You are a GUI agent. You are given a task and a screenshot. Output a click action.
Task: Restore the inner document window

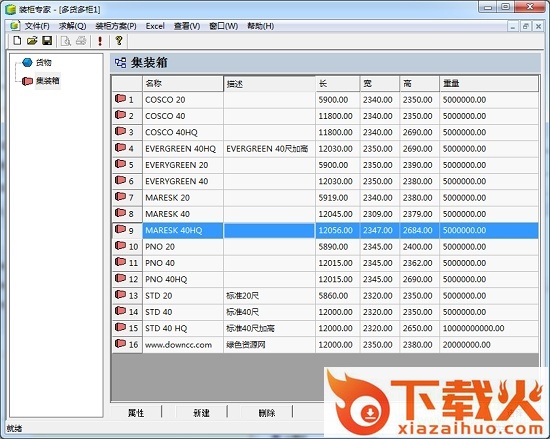coord(525,26)
